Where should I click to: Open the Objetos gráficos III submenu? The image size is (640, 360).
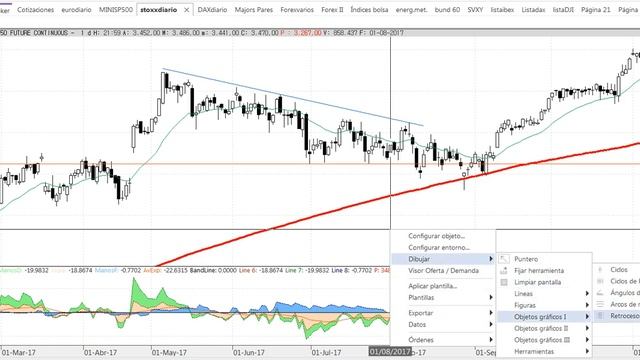tap(544, 340)
